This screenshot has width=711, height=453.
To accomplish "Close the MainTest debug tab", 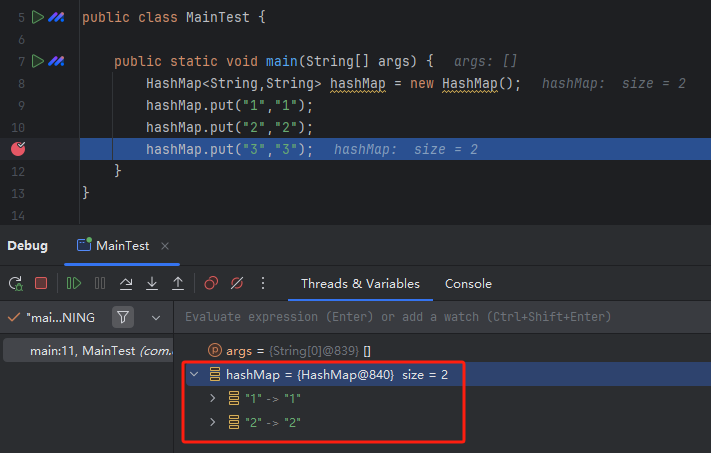I will tap(165, 246).
